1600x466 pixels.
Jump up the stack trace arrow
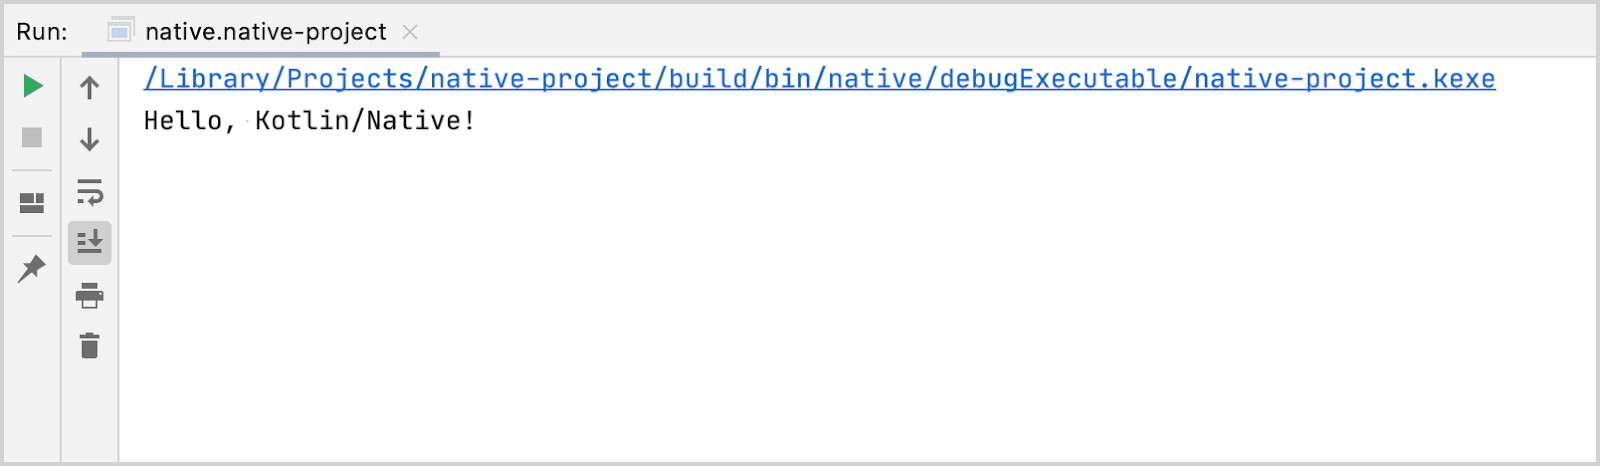coord(89,88)
